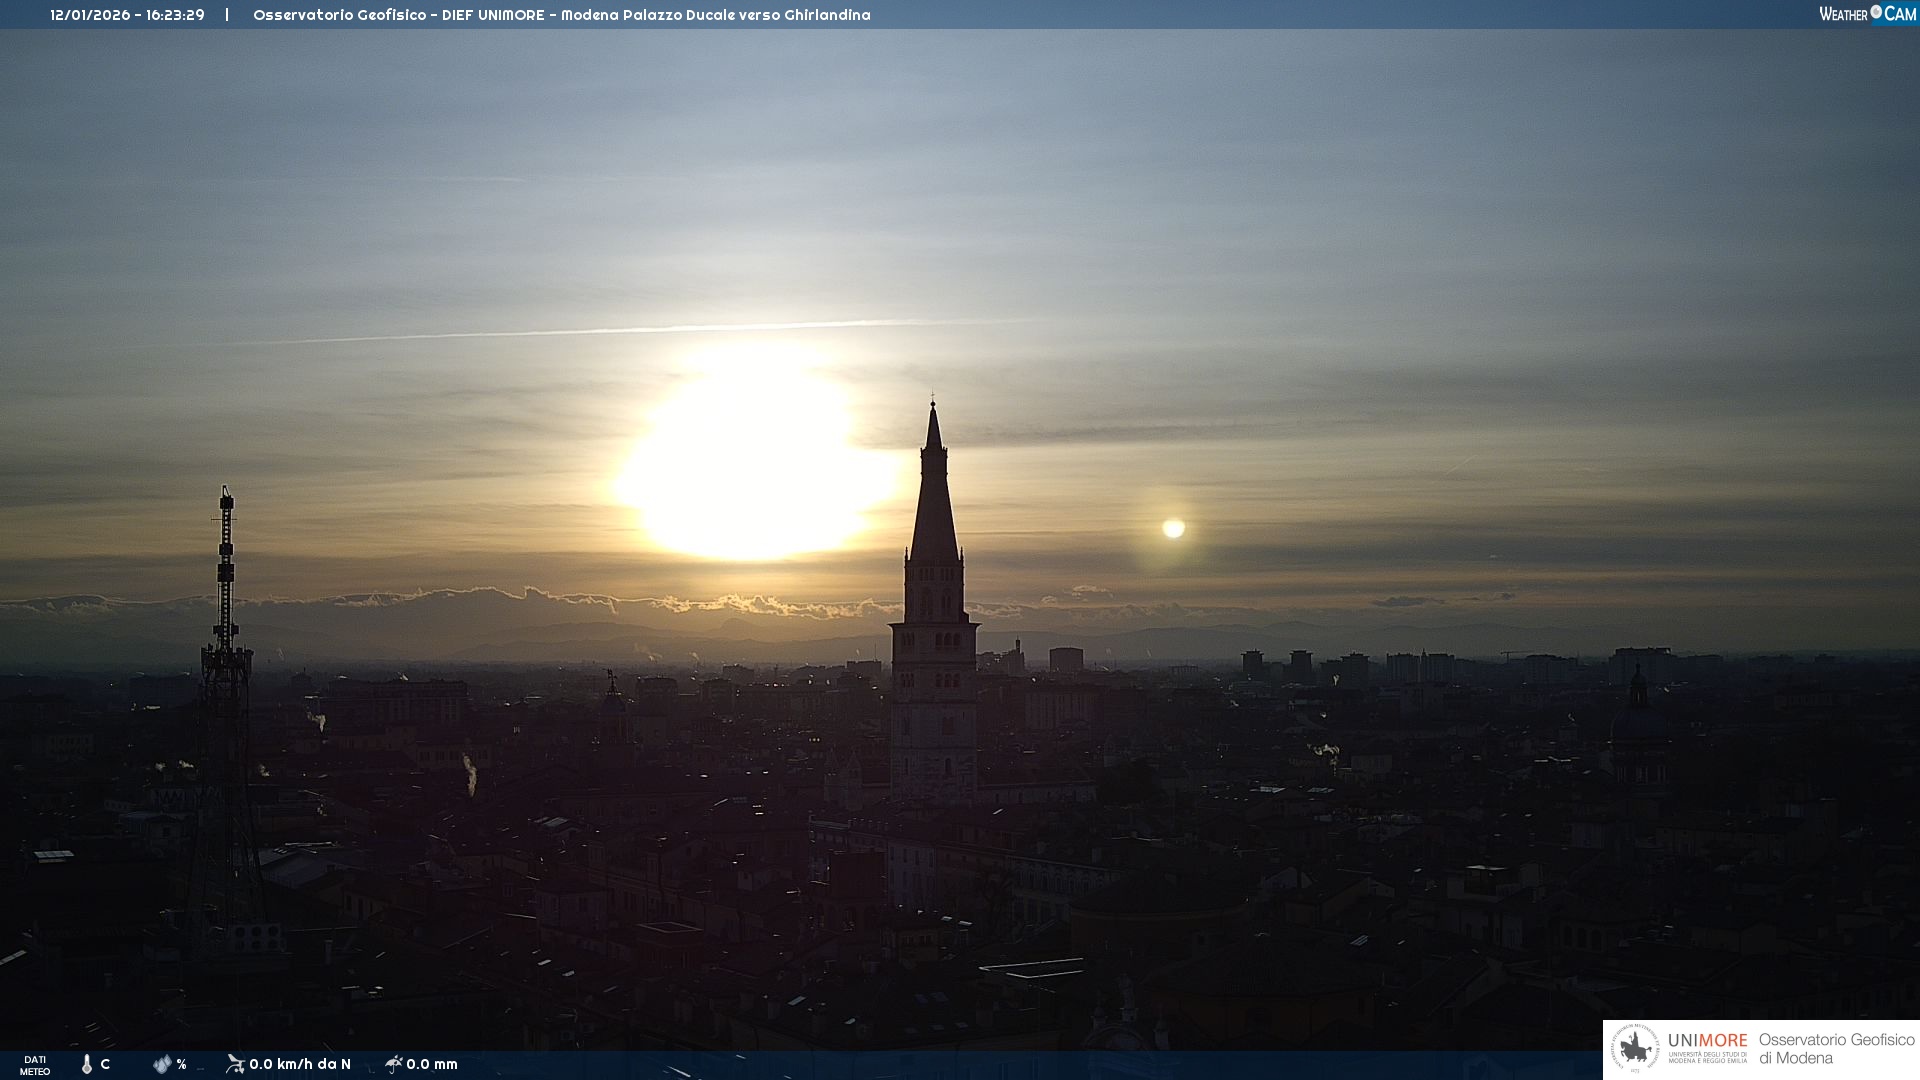The image size is (1920, 1080).
Task: Click the Osservatorio Geofisico camera title text
Action: (561, 15)
